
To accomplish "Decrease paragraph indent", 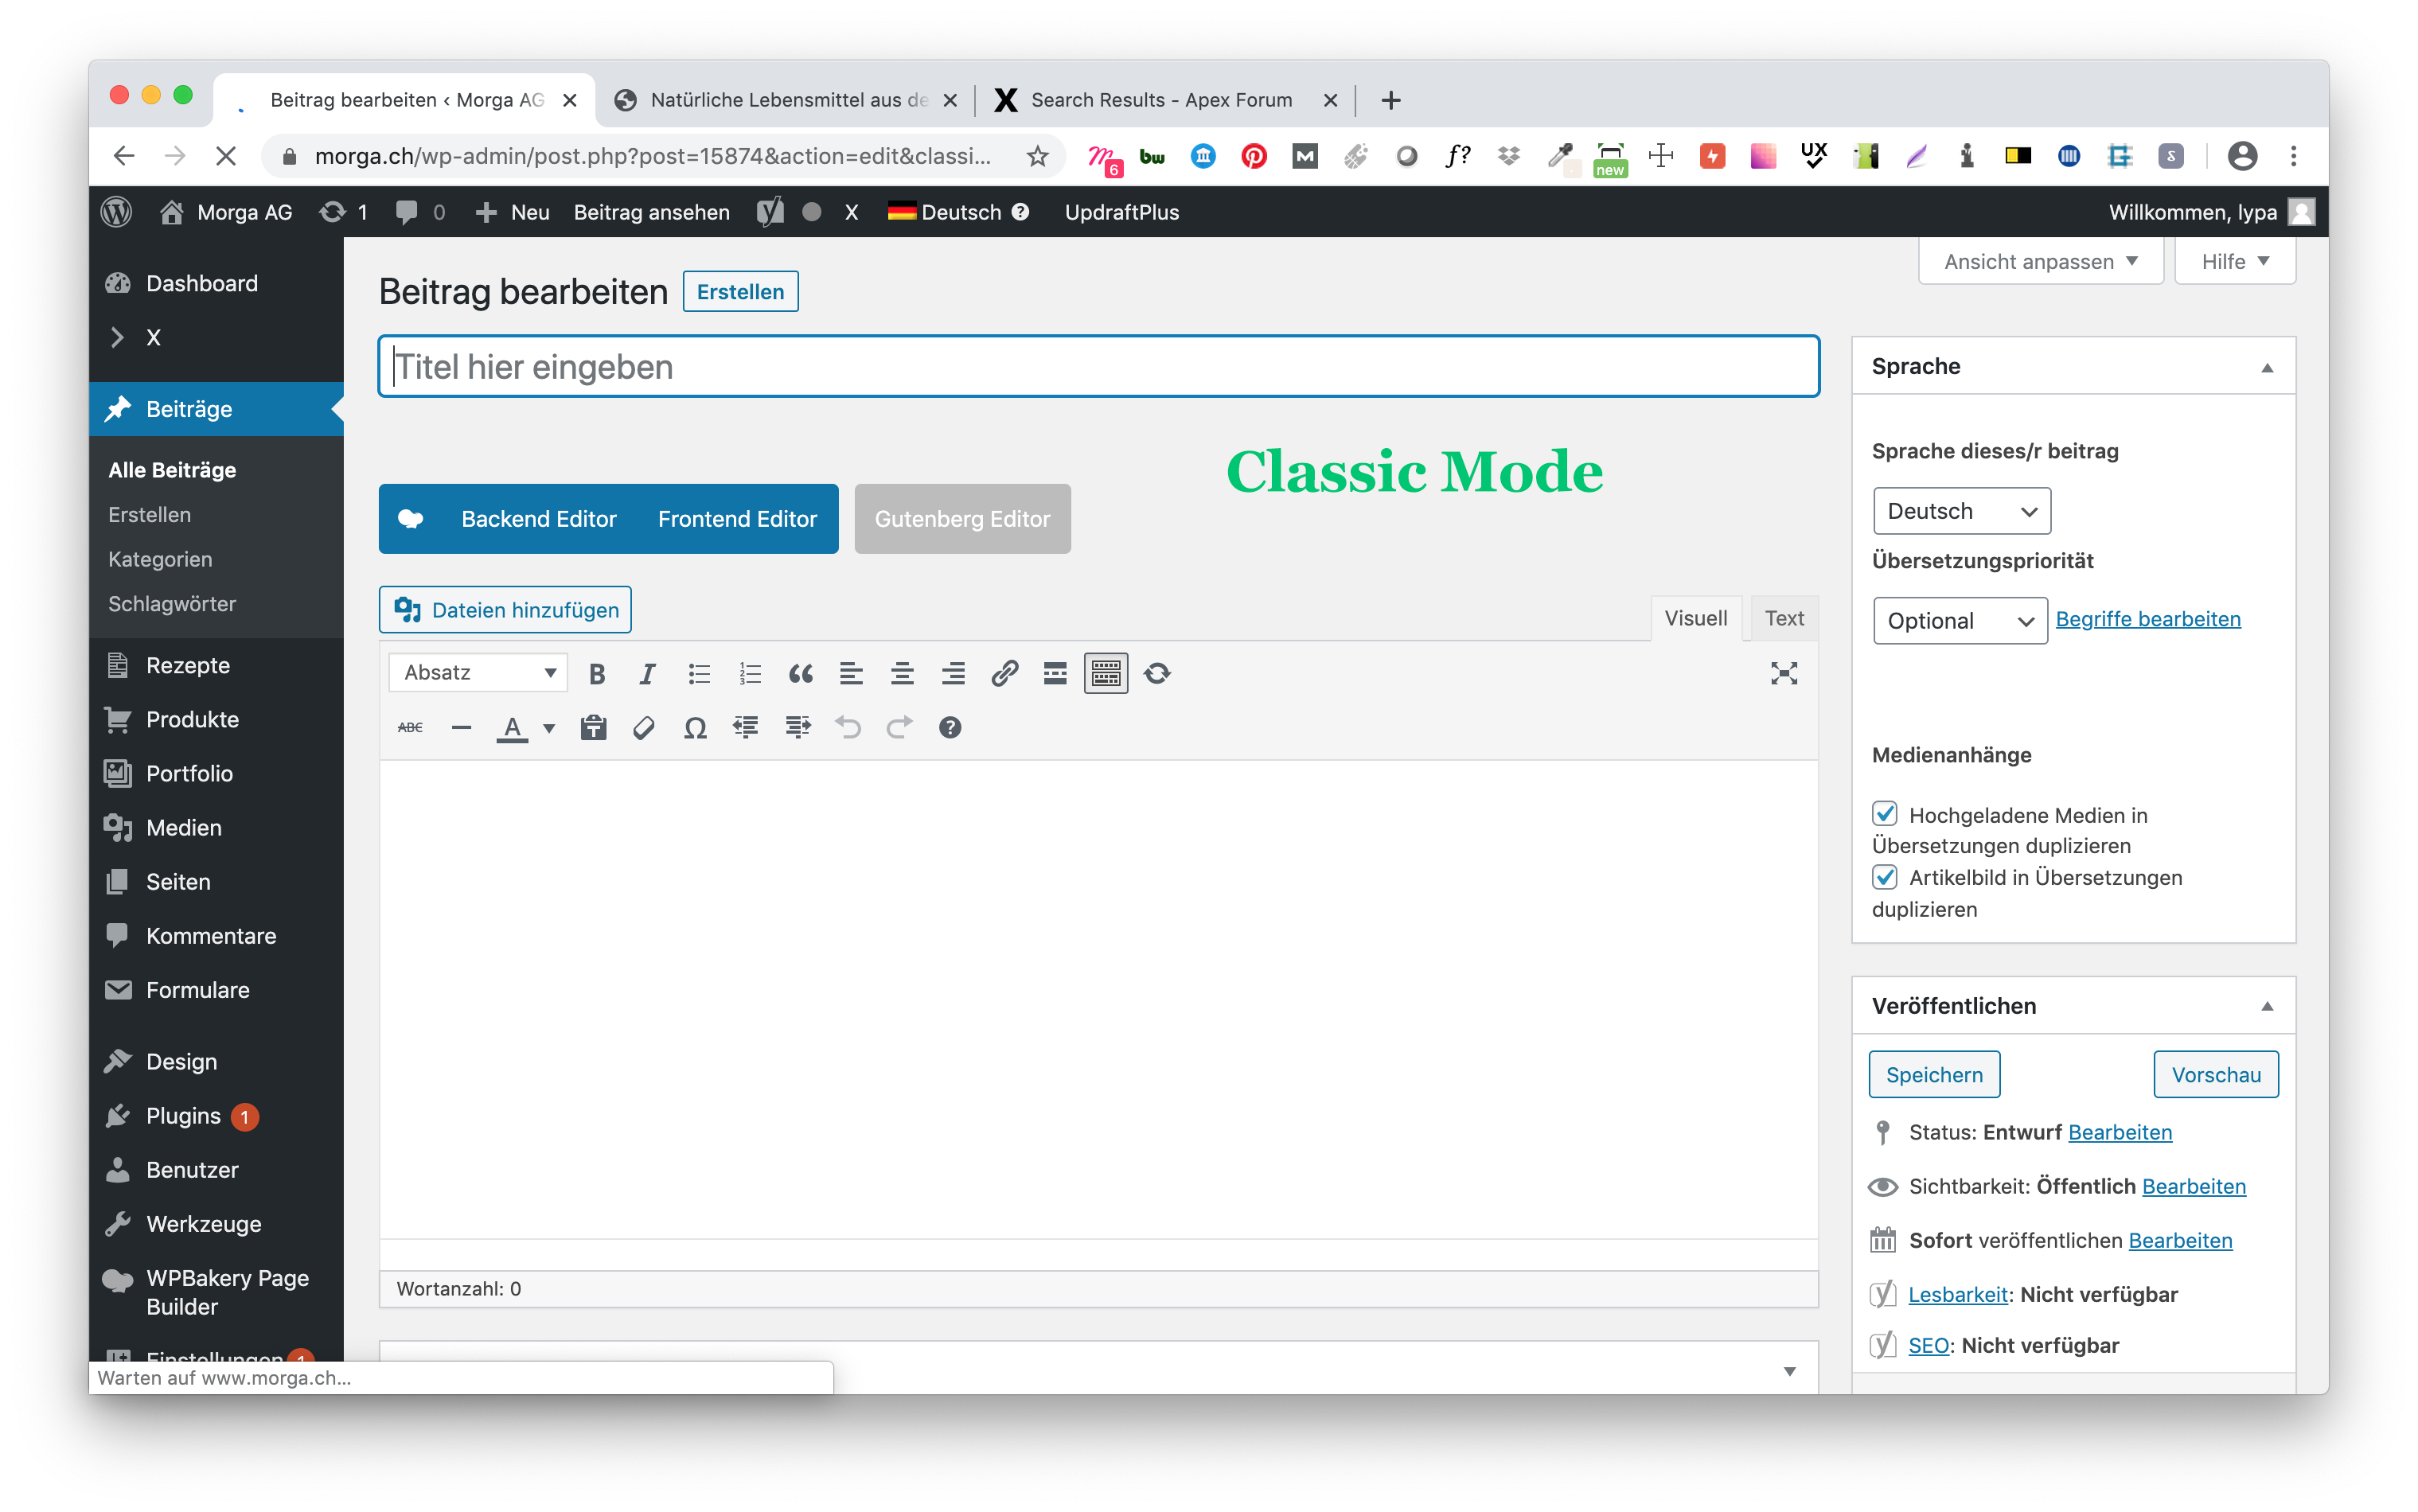I will [746, 727].
